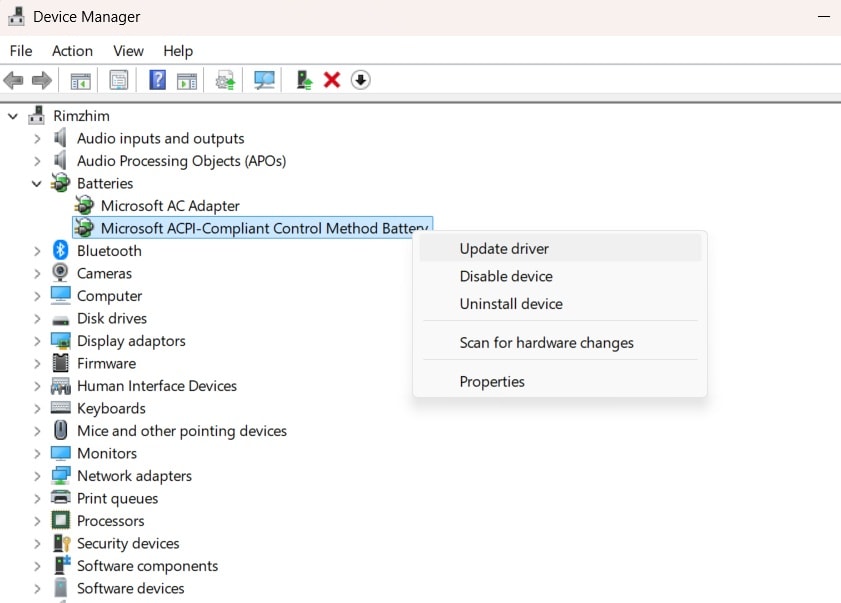Click the Mice and pointing devices icon
The image size is (841, 603).
[x=61, y=430]
